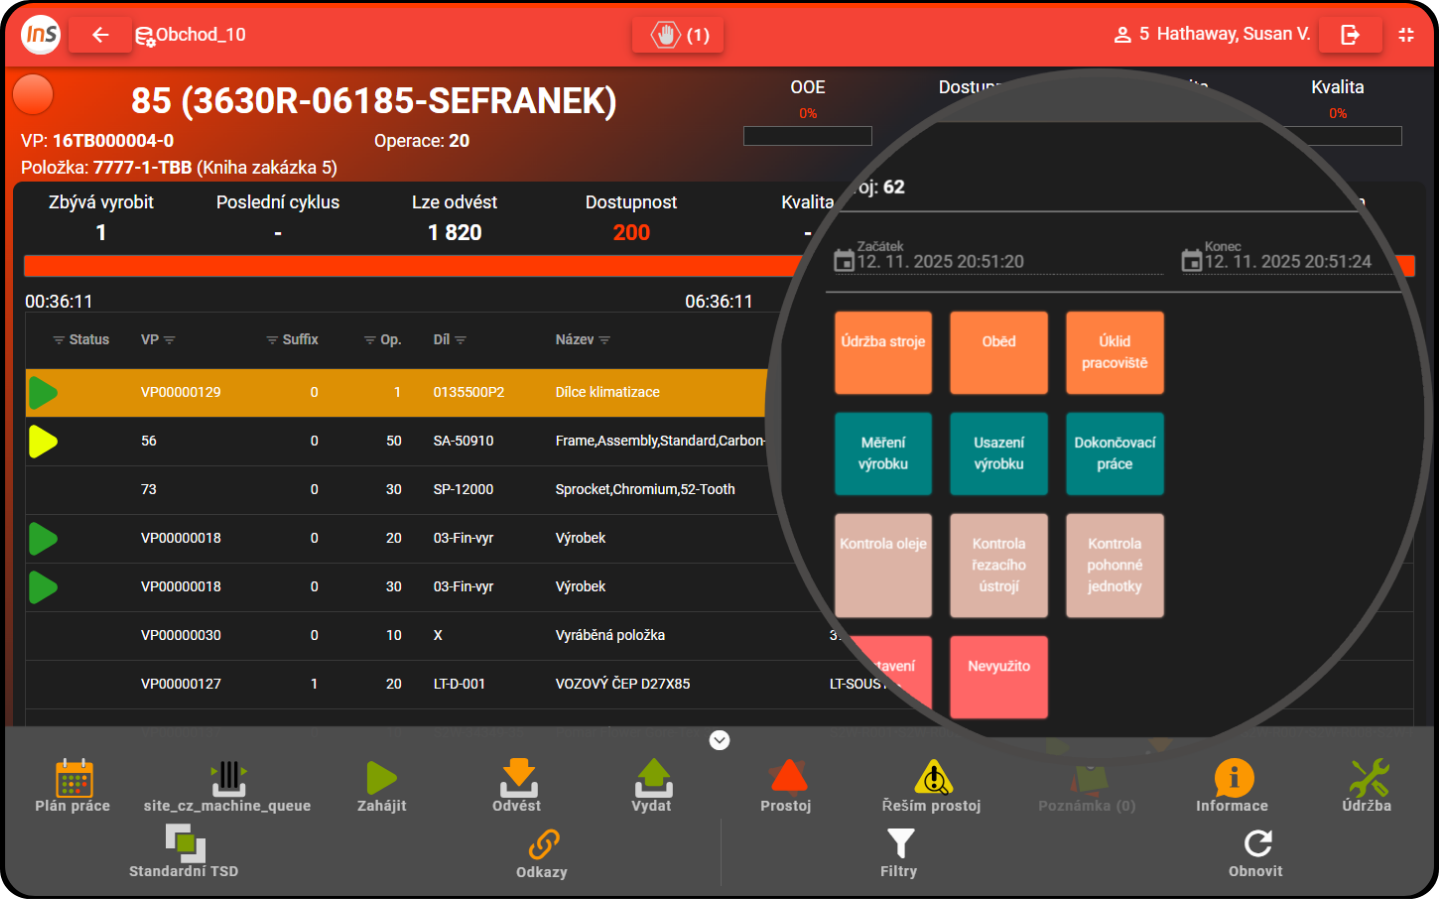The height and width of the screenshot is (899, 1439).
Task: Click green status icon of VP00000129
Action: point(43,392)
